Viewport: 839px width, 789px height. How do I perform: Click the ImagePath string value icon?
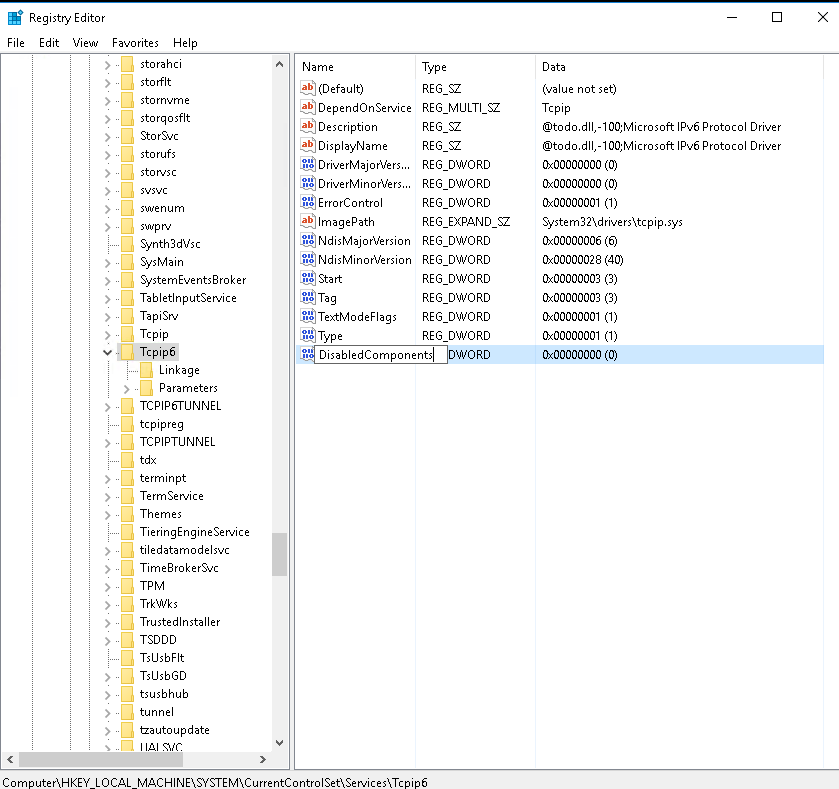pyautogui.click(x=308, y=222)
